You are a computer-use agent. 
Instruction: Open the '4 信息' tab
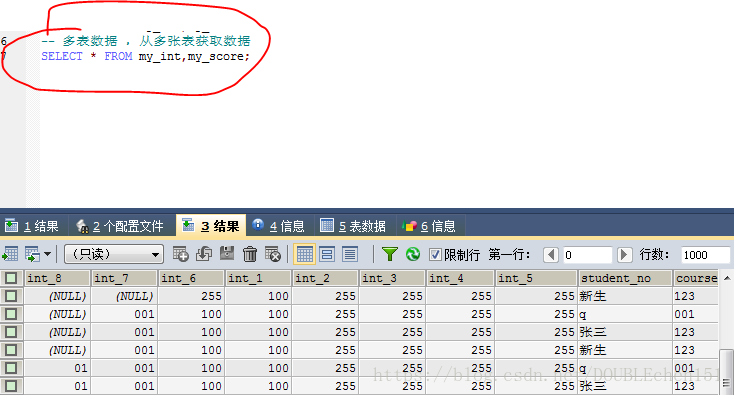click(x=279, y=226)
